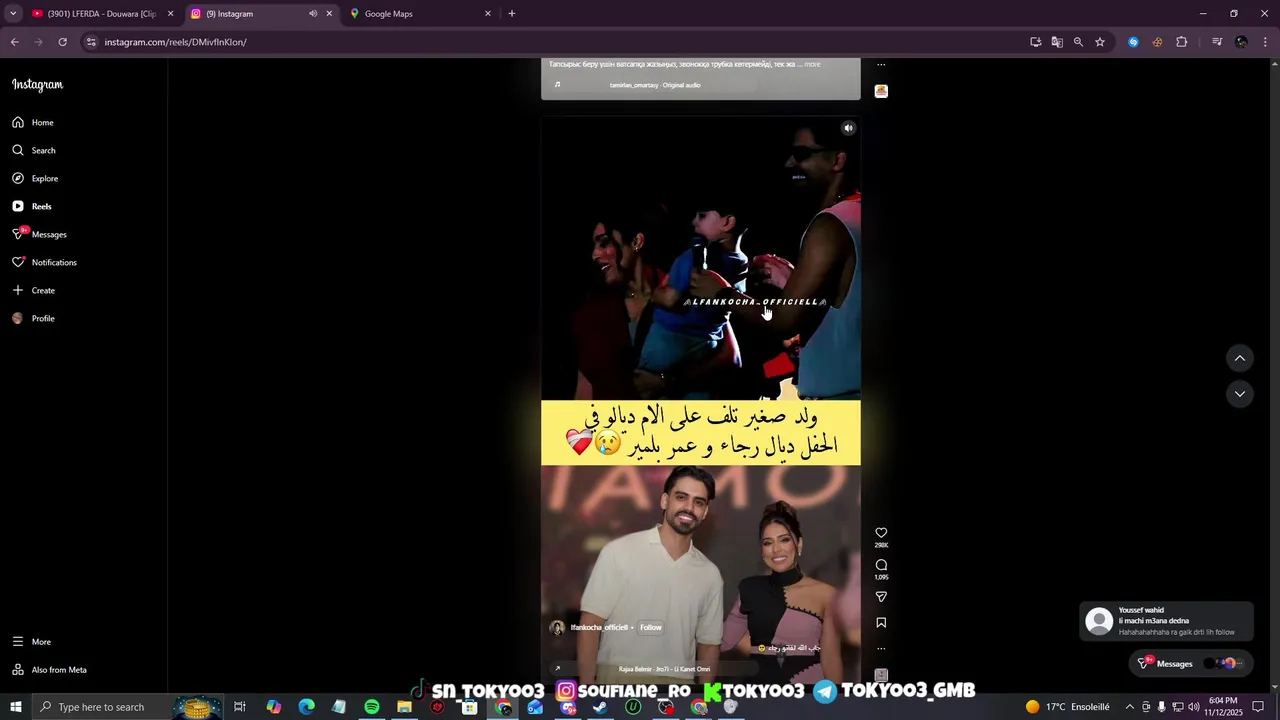The width and height of the screenshot is (1280, 720).
Task: Open comments on the reel
Action: [881, 565]
